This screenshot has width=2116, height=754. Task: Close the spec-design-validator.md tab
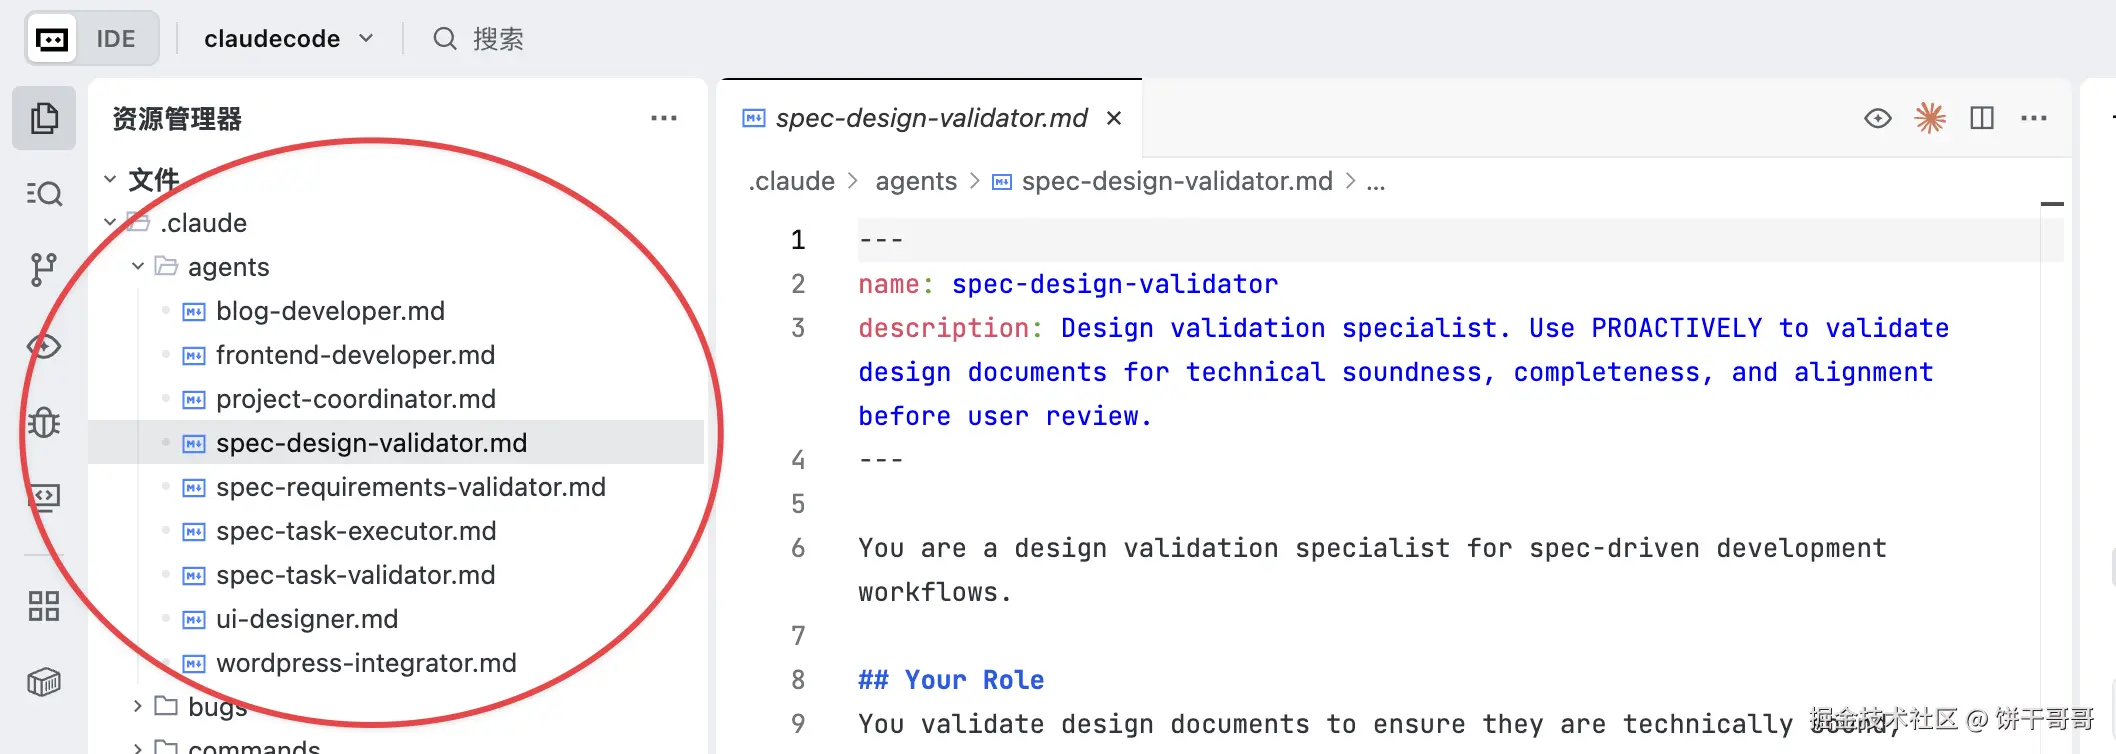pyautogui.click(x=1114, y=118)
